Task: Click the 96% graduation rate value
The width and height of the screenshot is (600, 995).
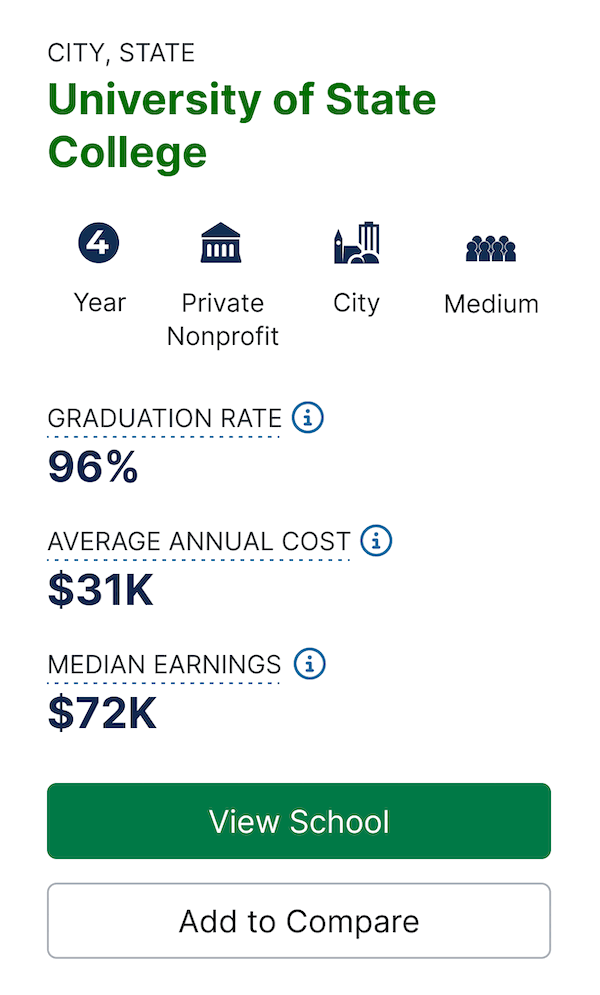Action: 93,467
